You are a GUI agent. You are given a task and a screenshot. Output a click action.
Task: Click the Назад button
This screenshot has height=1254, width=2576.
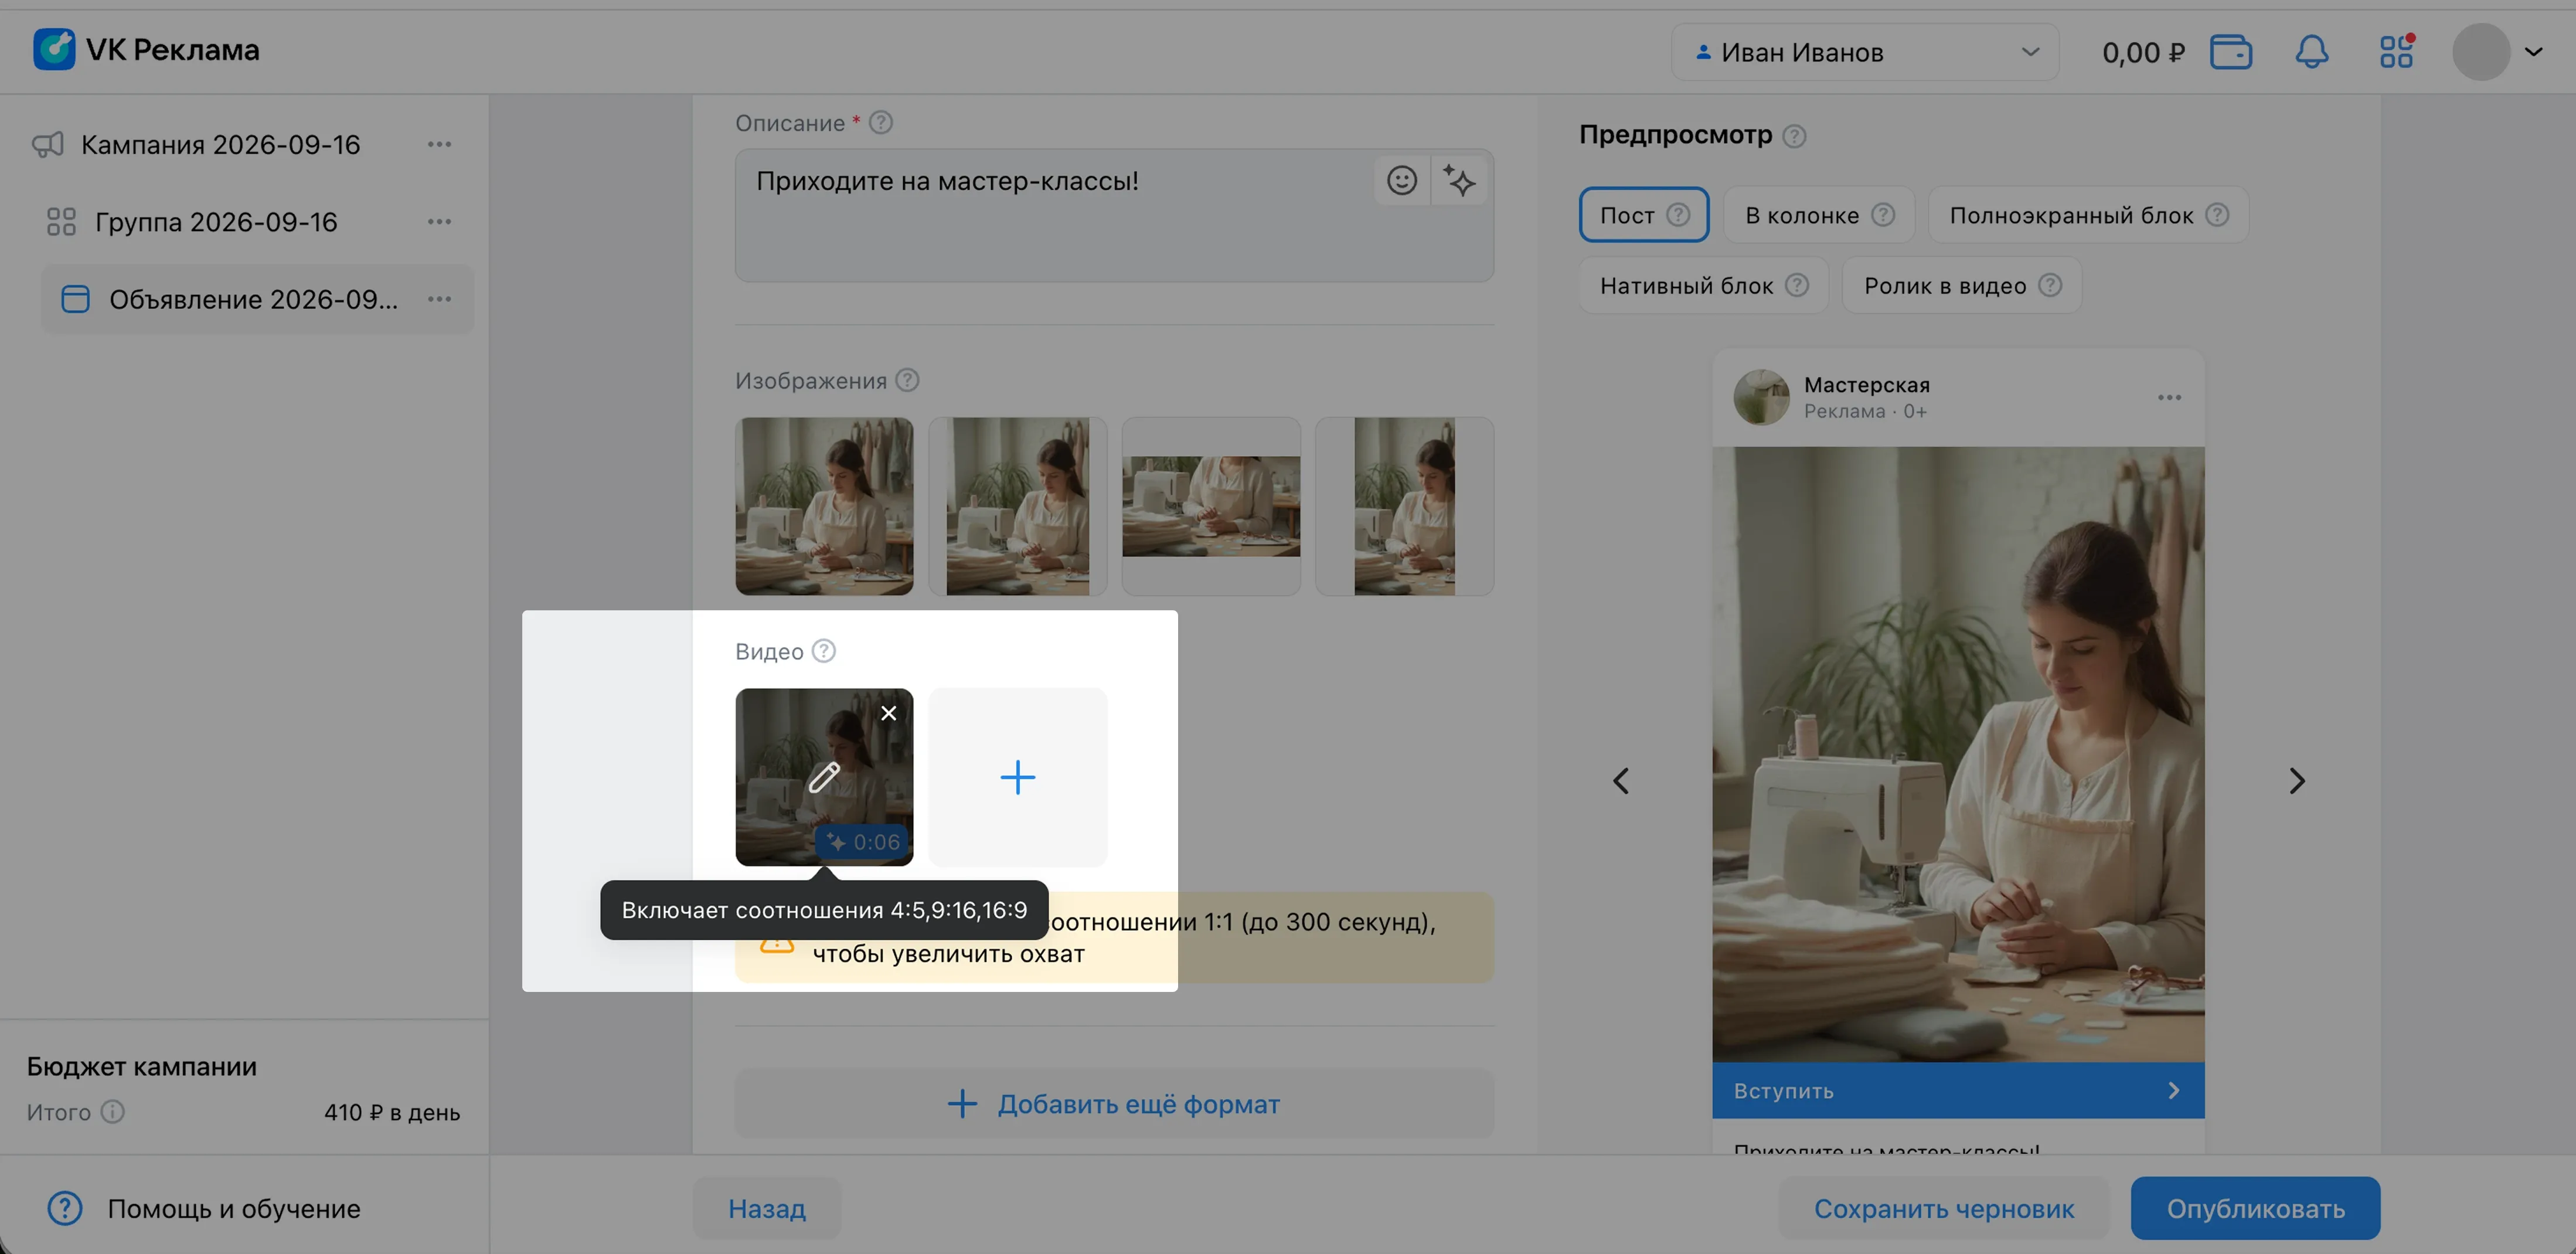[x=767, y=1209]
